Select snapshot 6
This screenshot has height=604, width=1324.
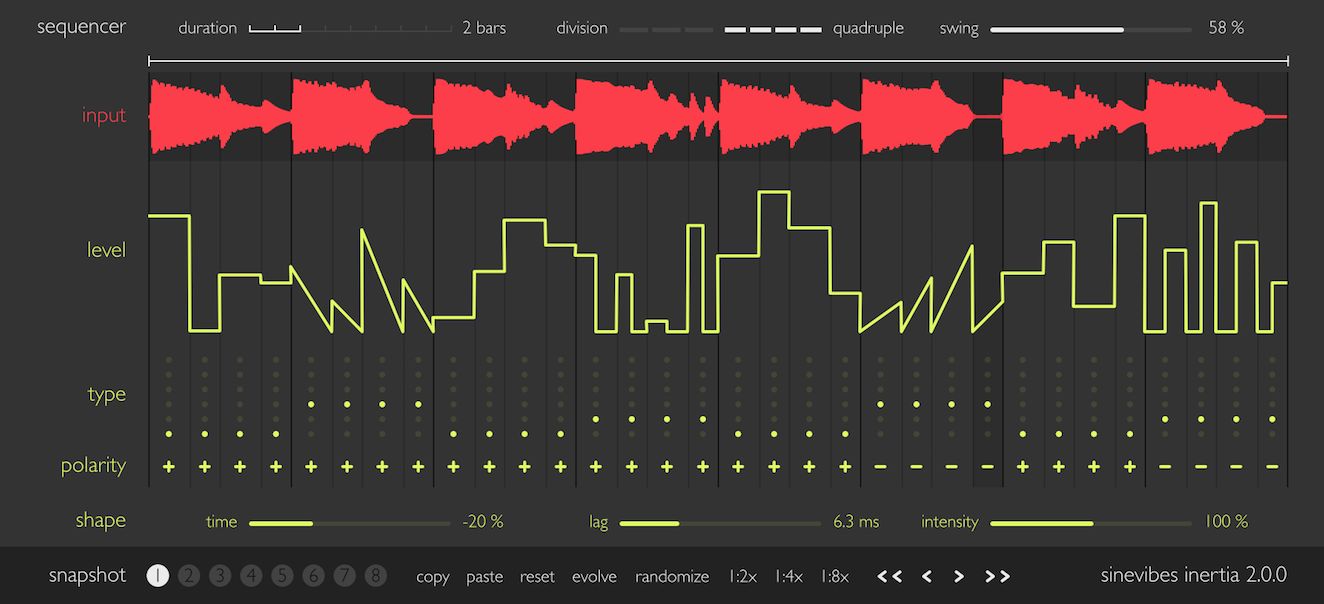(314, 575)
